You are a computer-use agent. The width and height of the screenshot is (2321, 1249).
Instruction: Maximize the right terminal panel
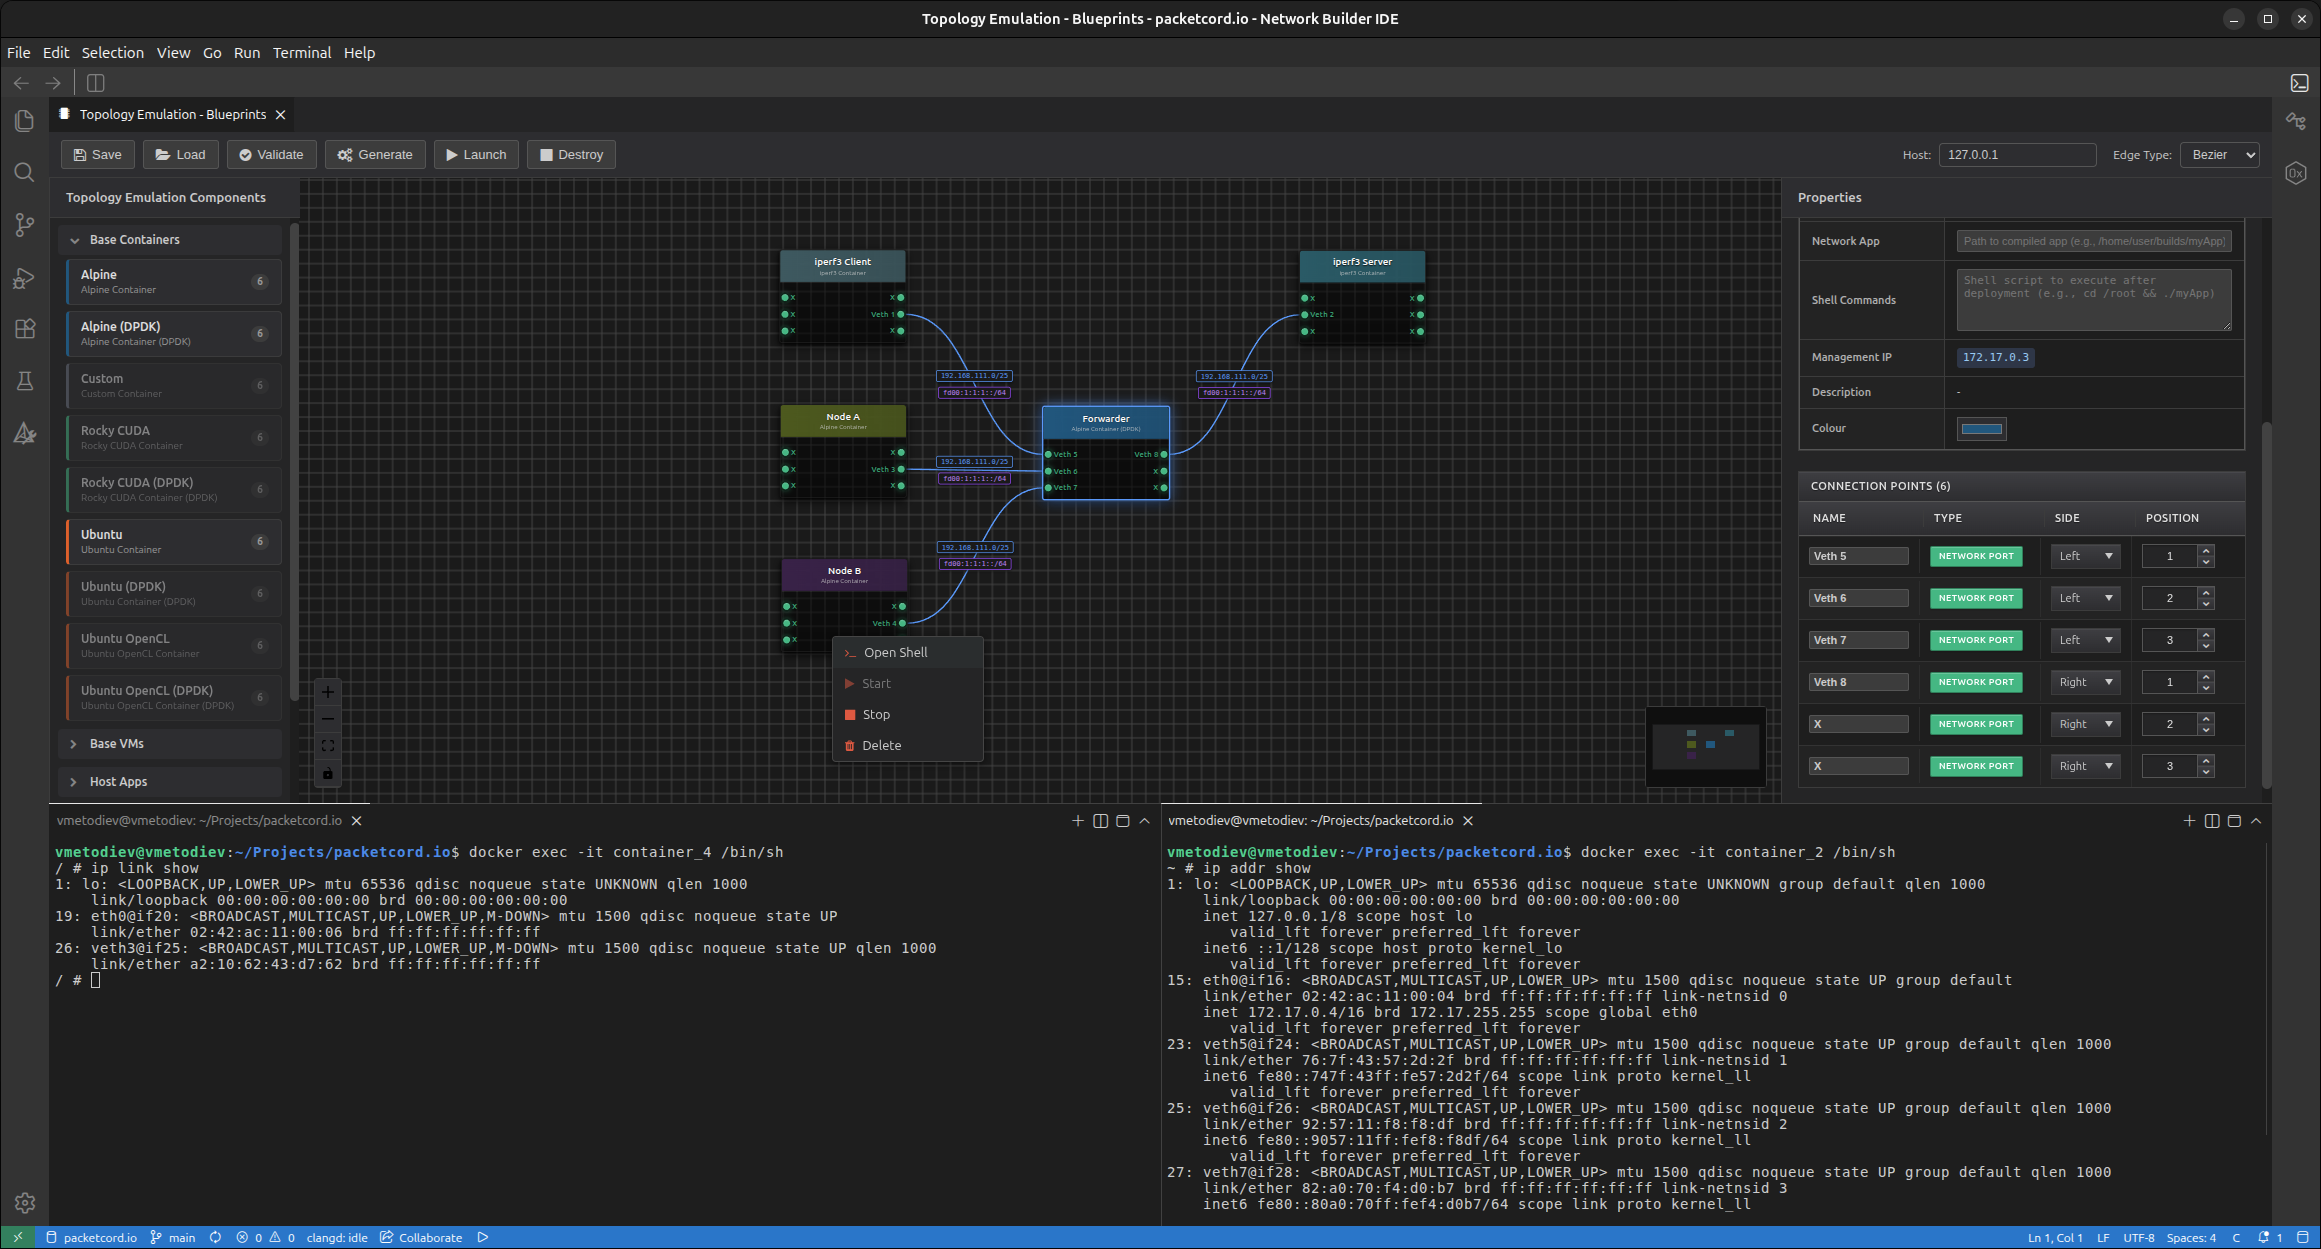[2234, 821]
